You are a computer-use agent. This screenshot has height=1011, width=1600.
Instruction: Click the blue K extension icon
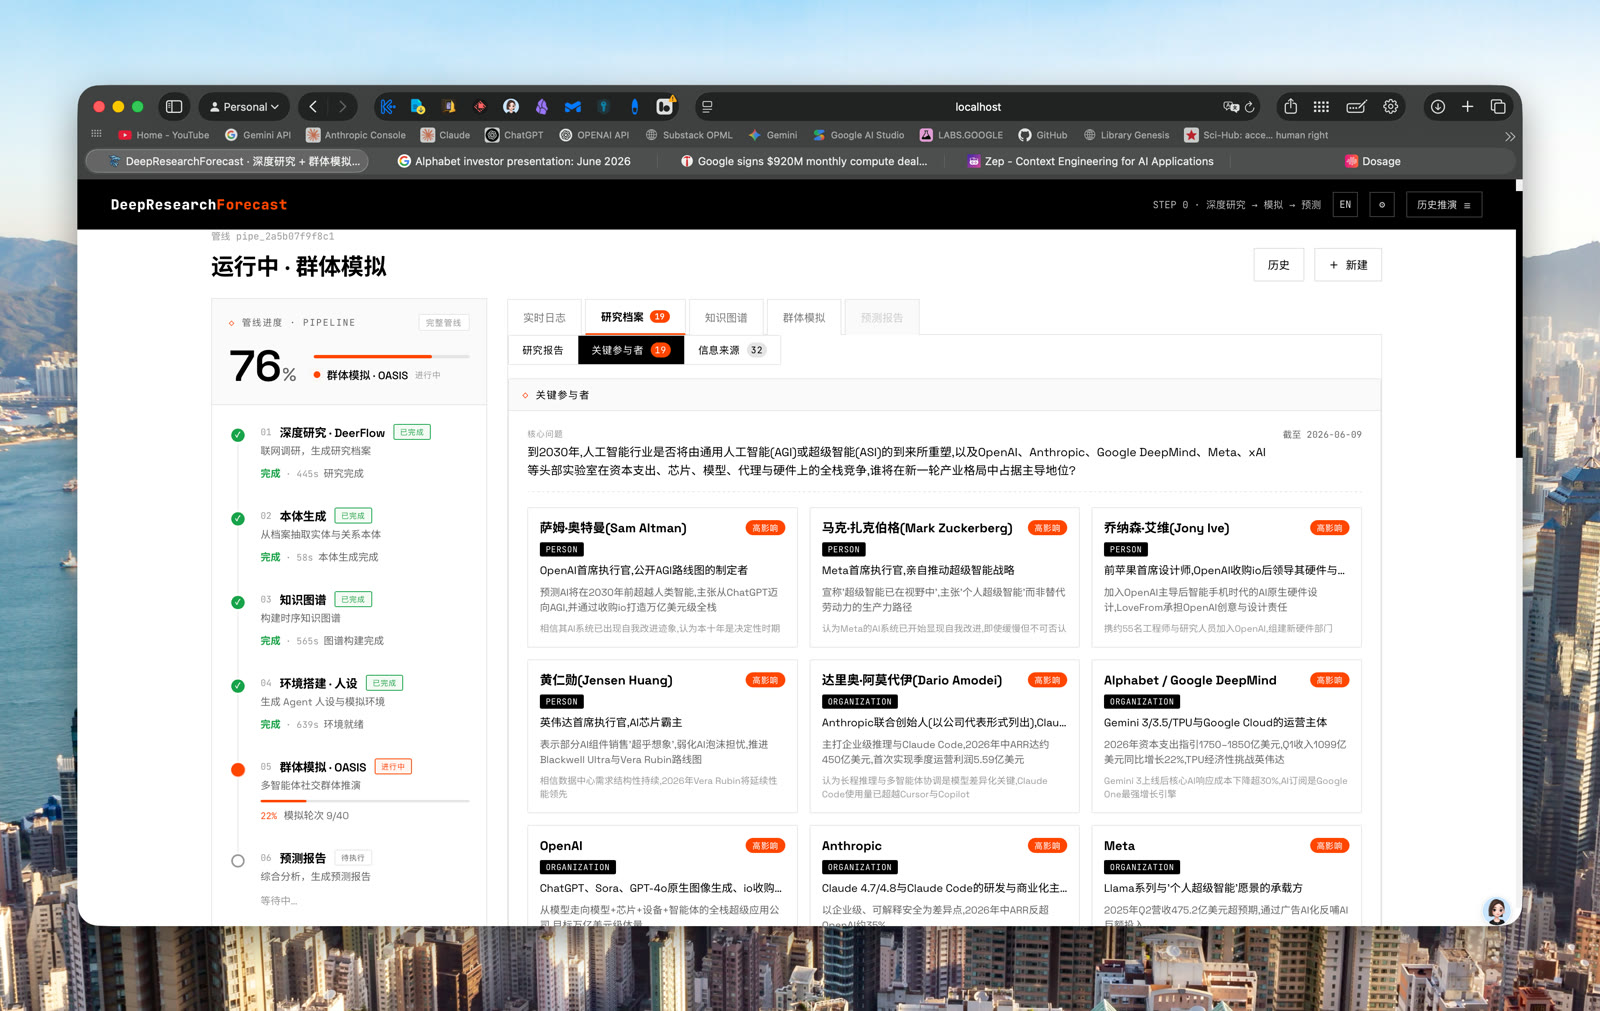pyautogui.click(x=388, y=107)
